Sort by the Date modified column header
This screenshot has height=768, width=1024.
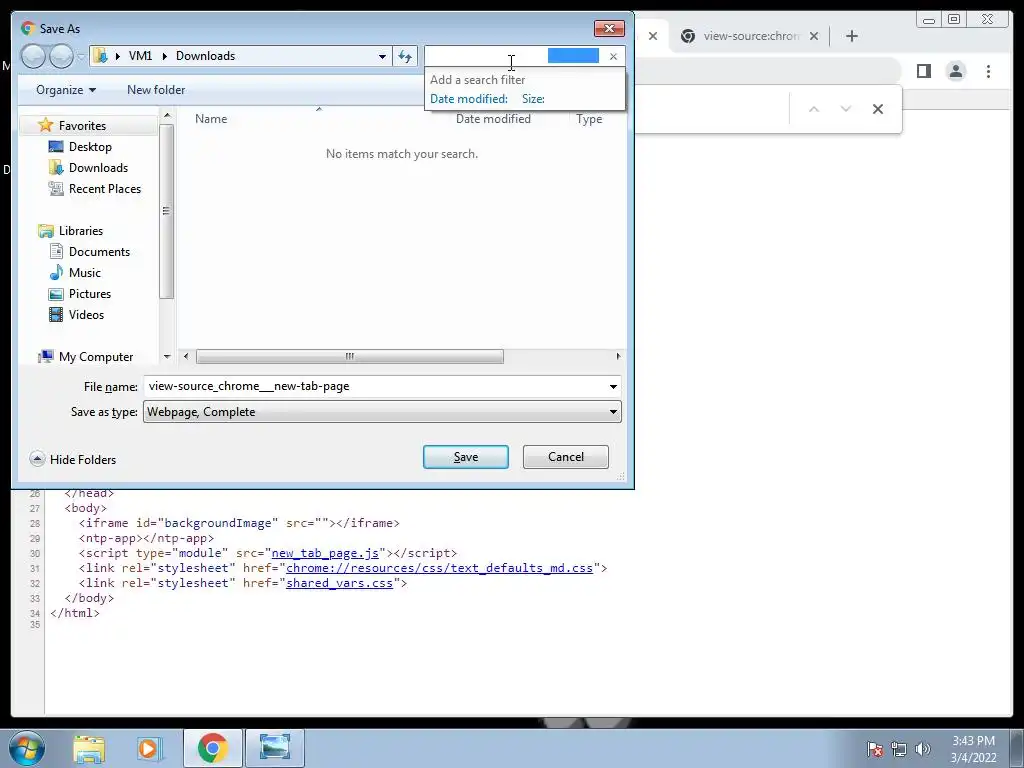pos(493,119)
